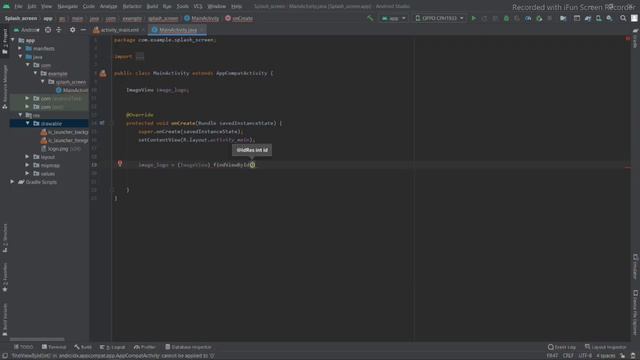The height and width of the screenshot is (360, 640).
Task: Click the Select Opened File target icon
Action: tap(48, 30)
